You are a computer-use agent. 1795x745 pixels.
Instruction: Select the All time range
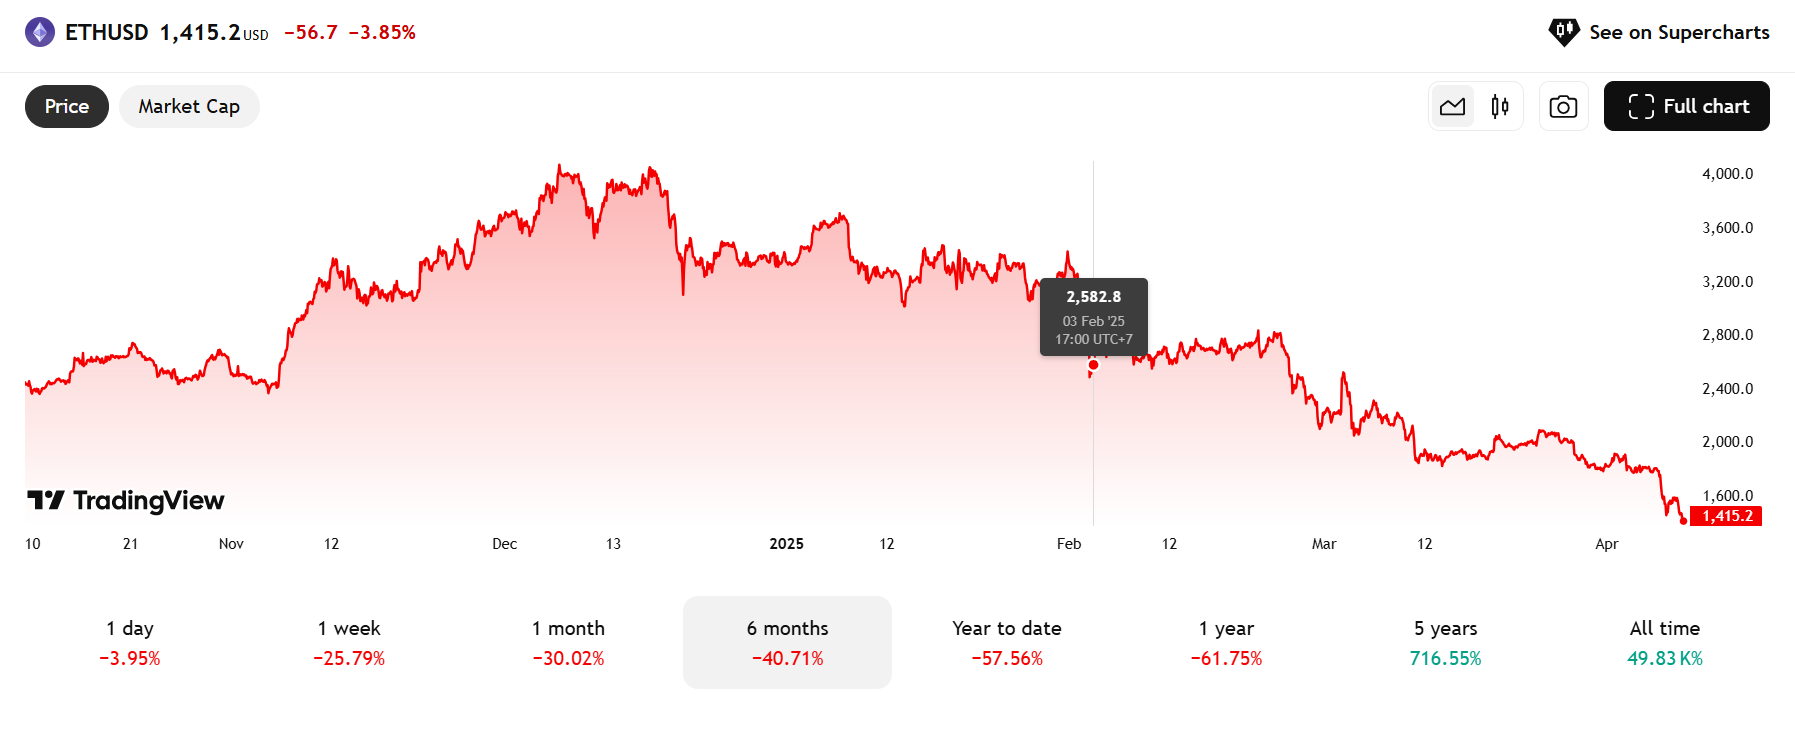(x=1664, y=642)
